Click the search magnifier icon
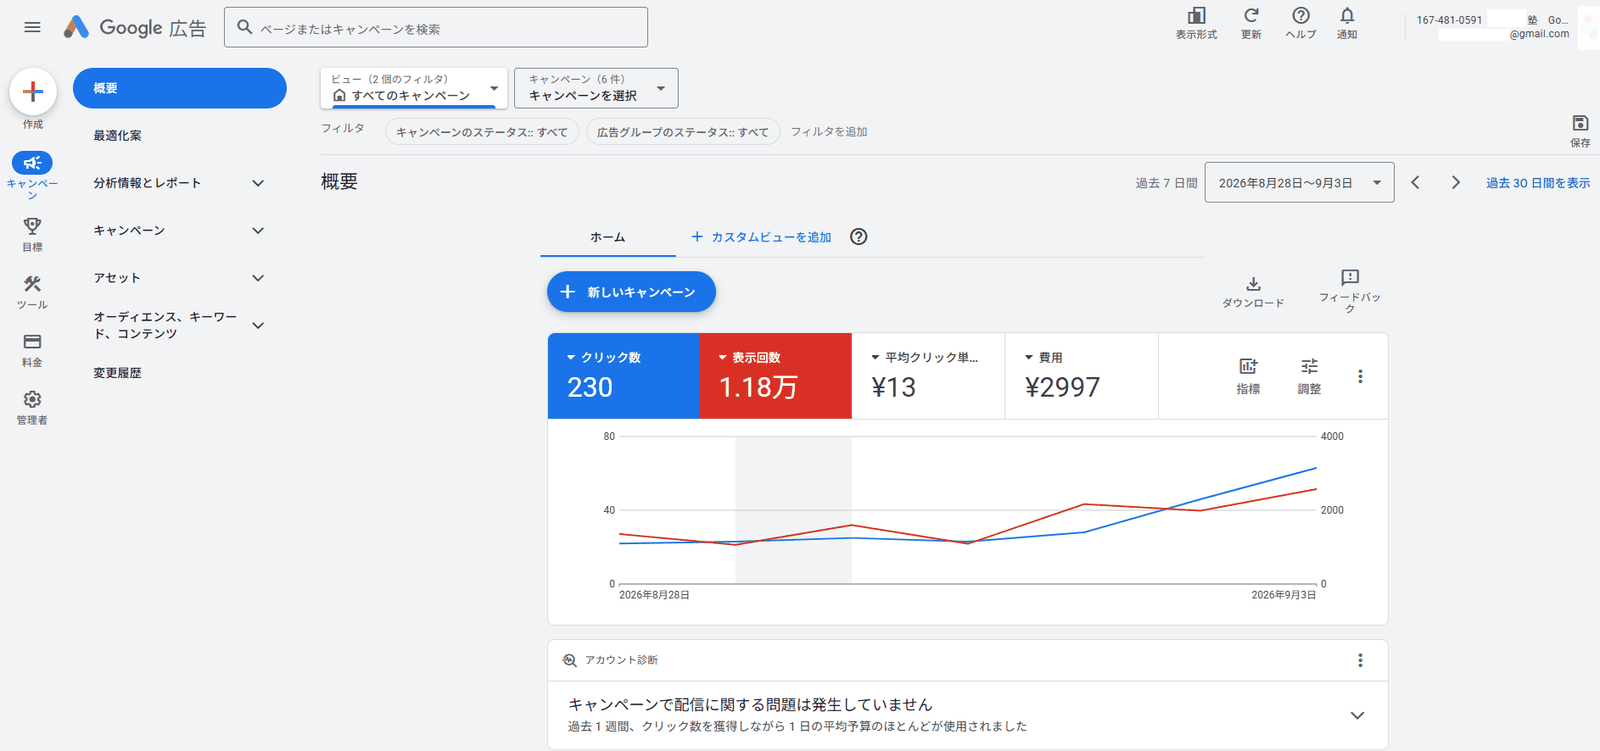 (244, 28)
